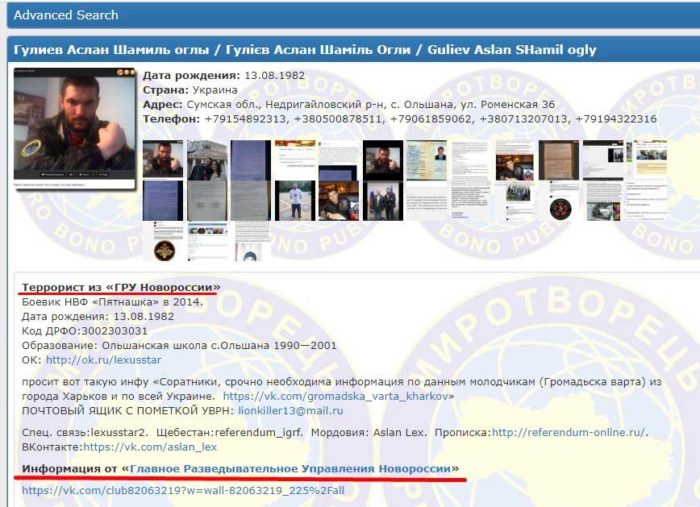Open the ok.ru/lexusstar profile link
Screen dimensions: 700x507
104,360
